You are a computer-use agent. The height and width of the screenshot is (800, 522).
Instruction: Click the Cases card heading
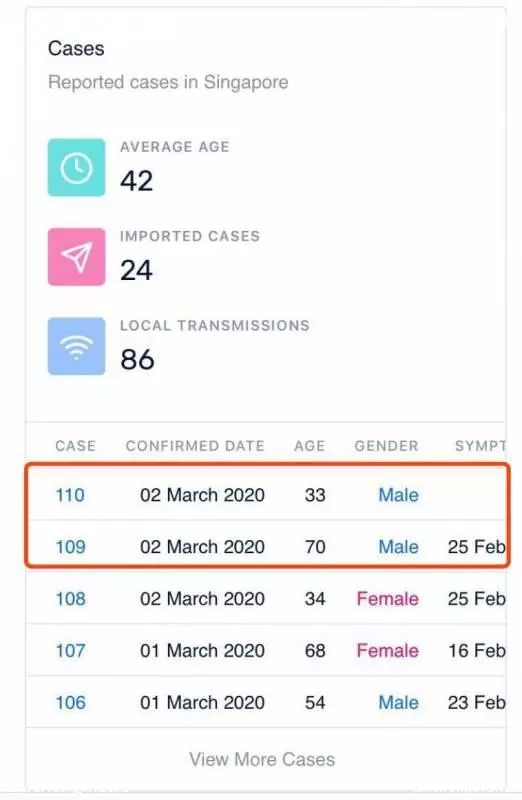76,48
